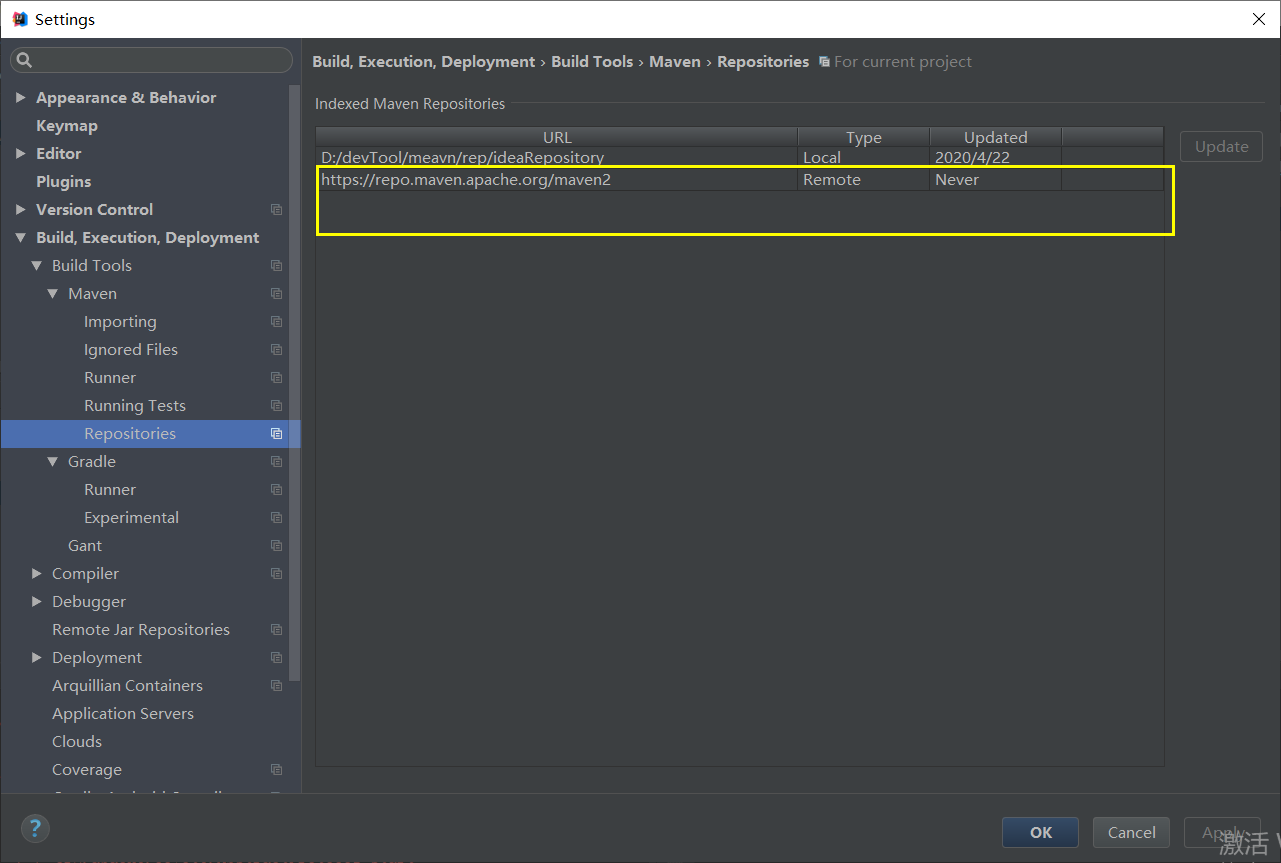Click Maven in the breadcrumb path
The height and width of the screenshot is (863, 1281).
pyautogui.click(x=675, y=62)
